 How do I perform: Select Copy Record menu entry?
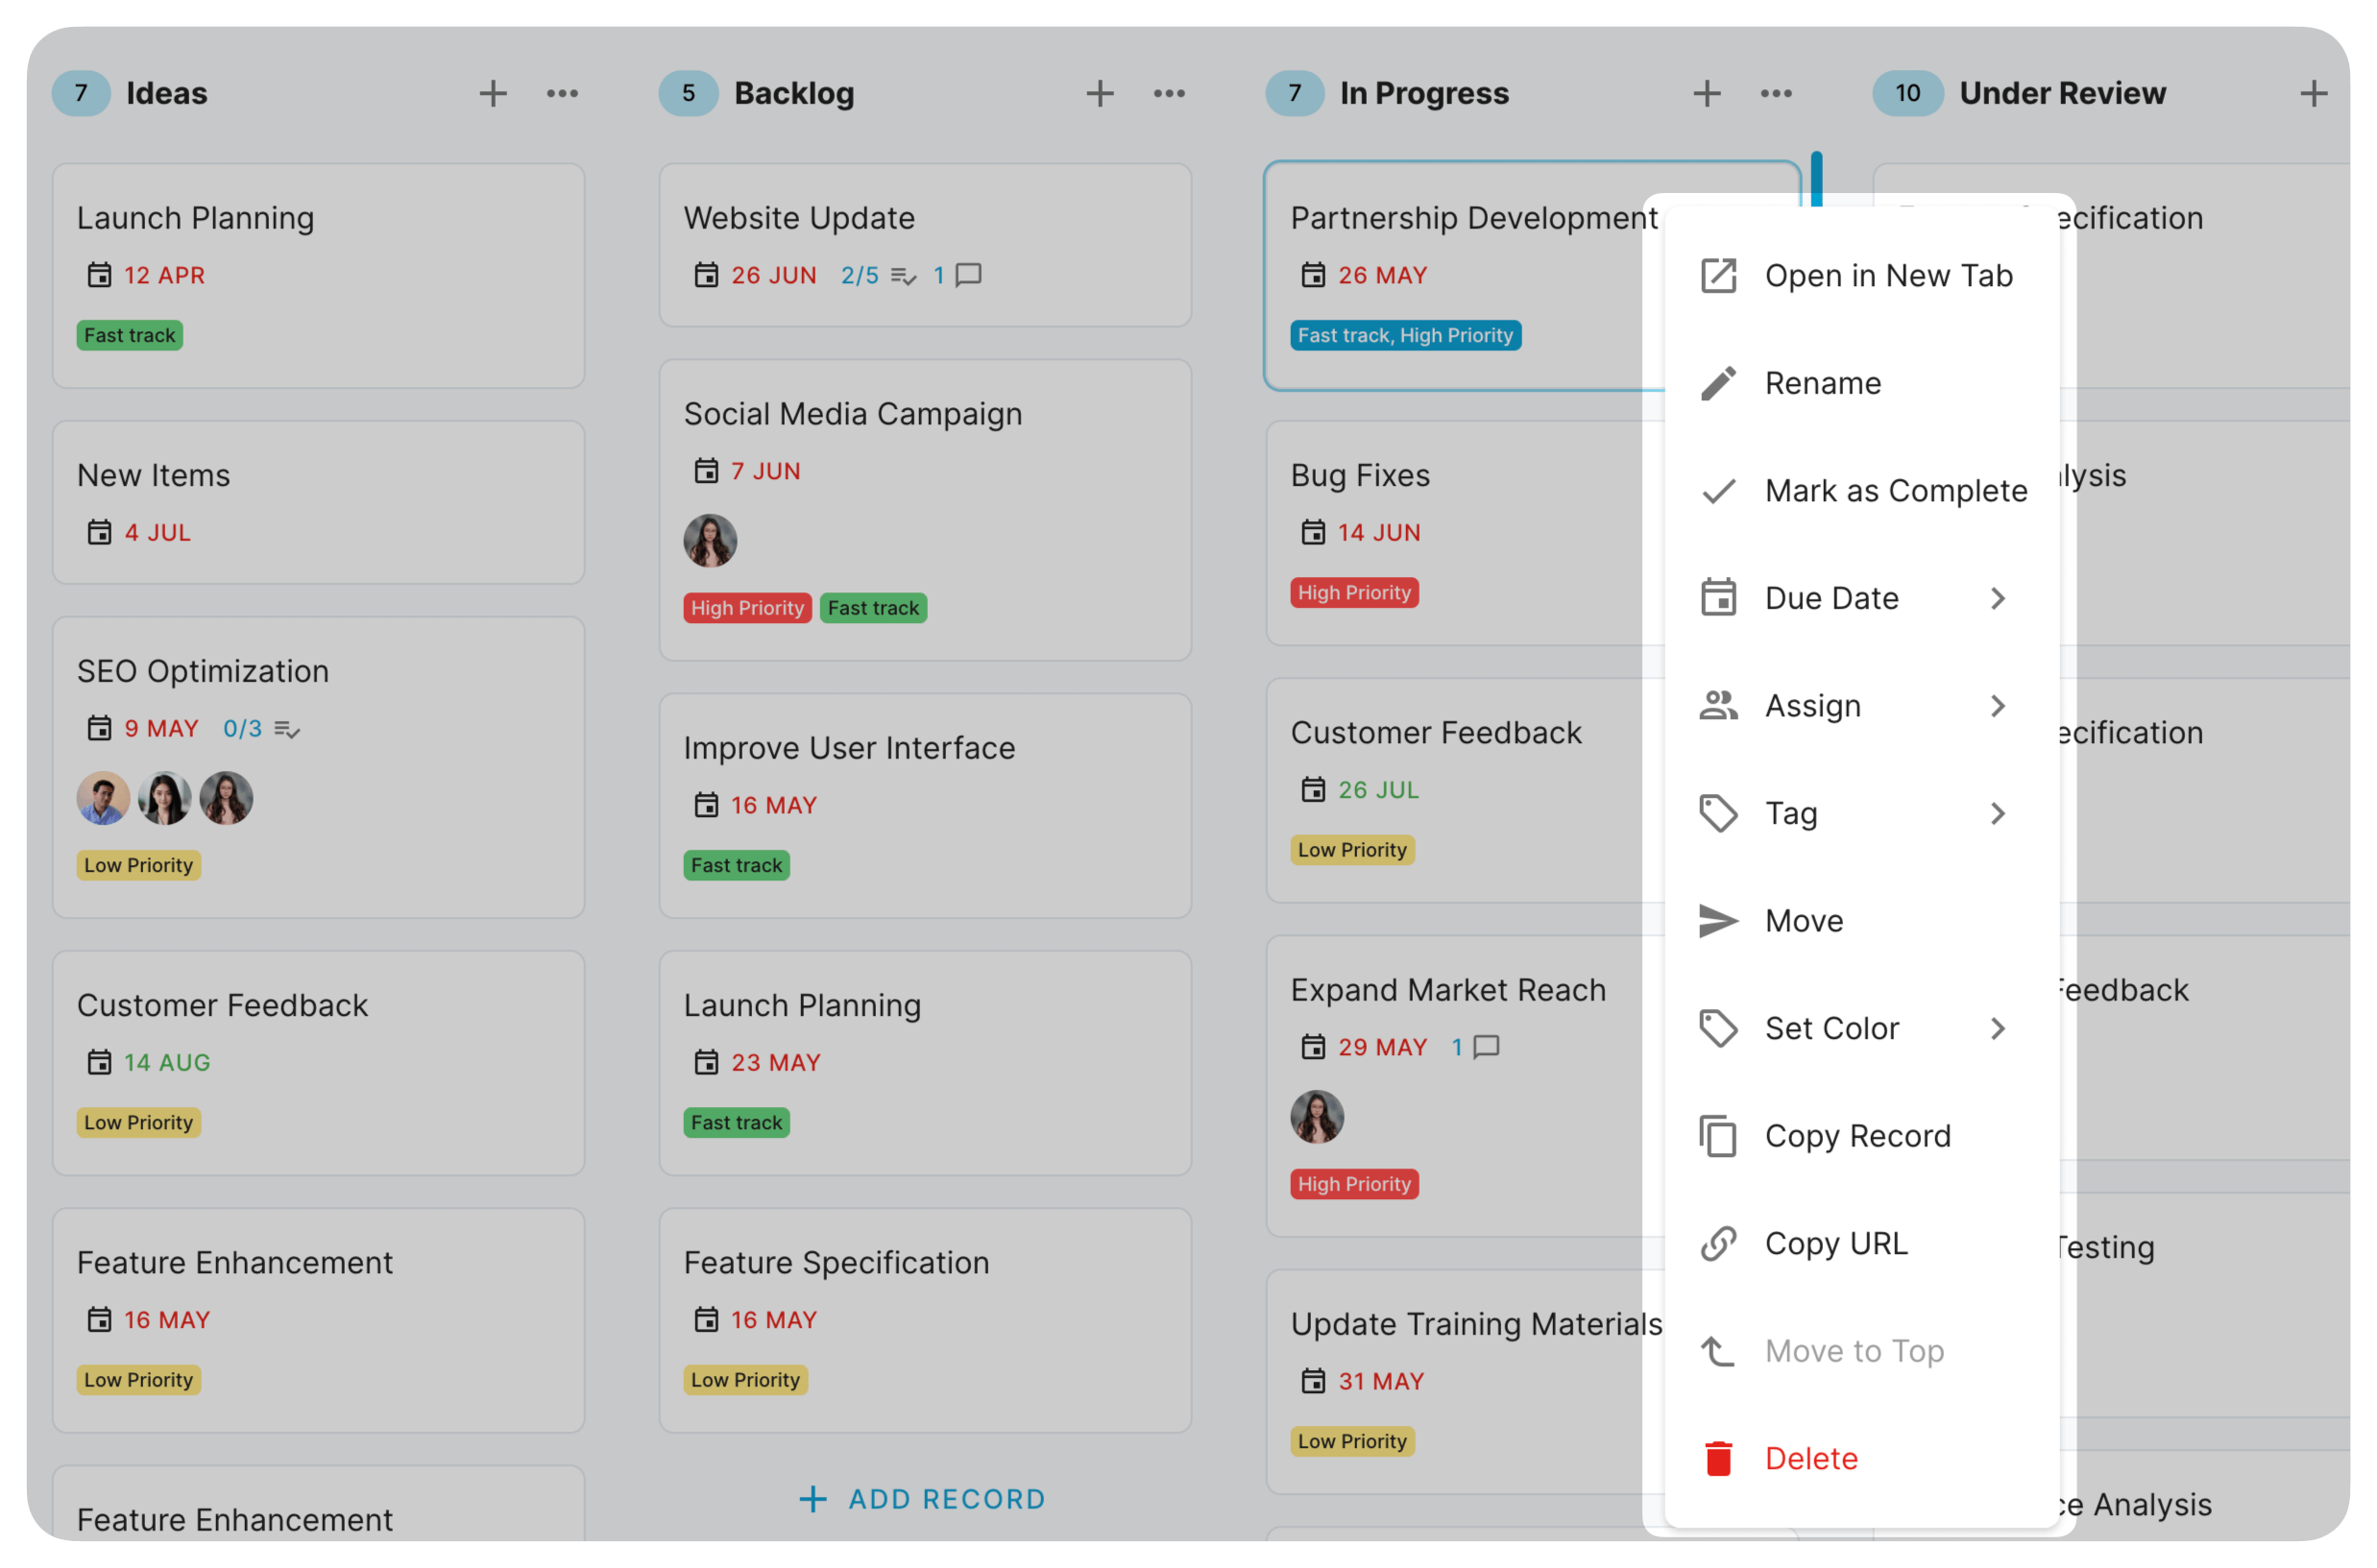1861,1136
